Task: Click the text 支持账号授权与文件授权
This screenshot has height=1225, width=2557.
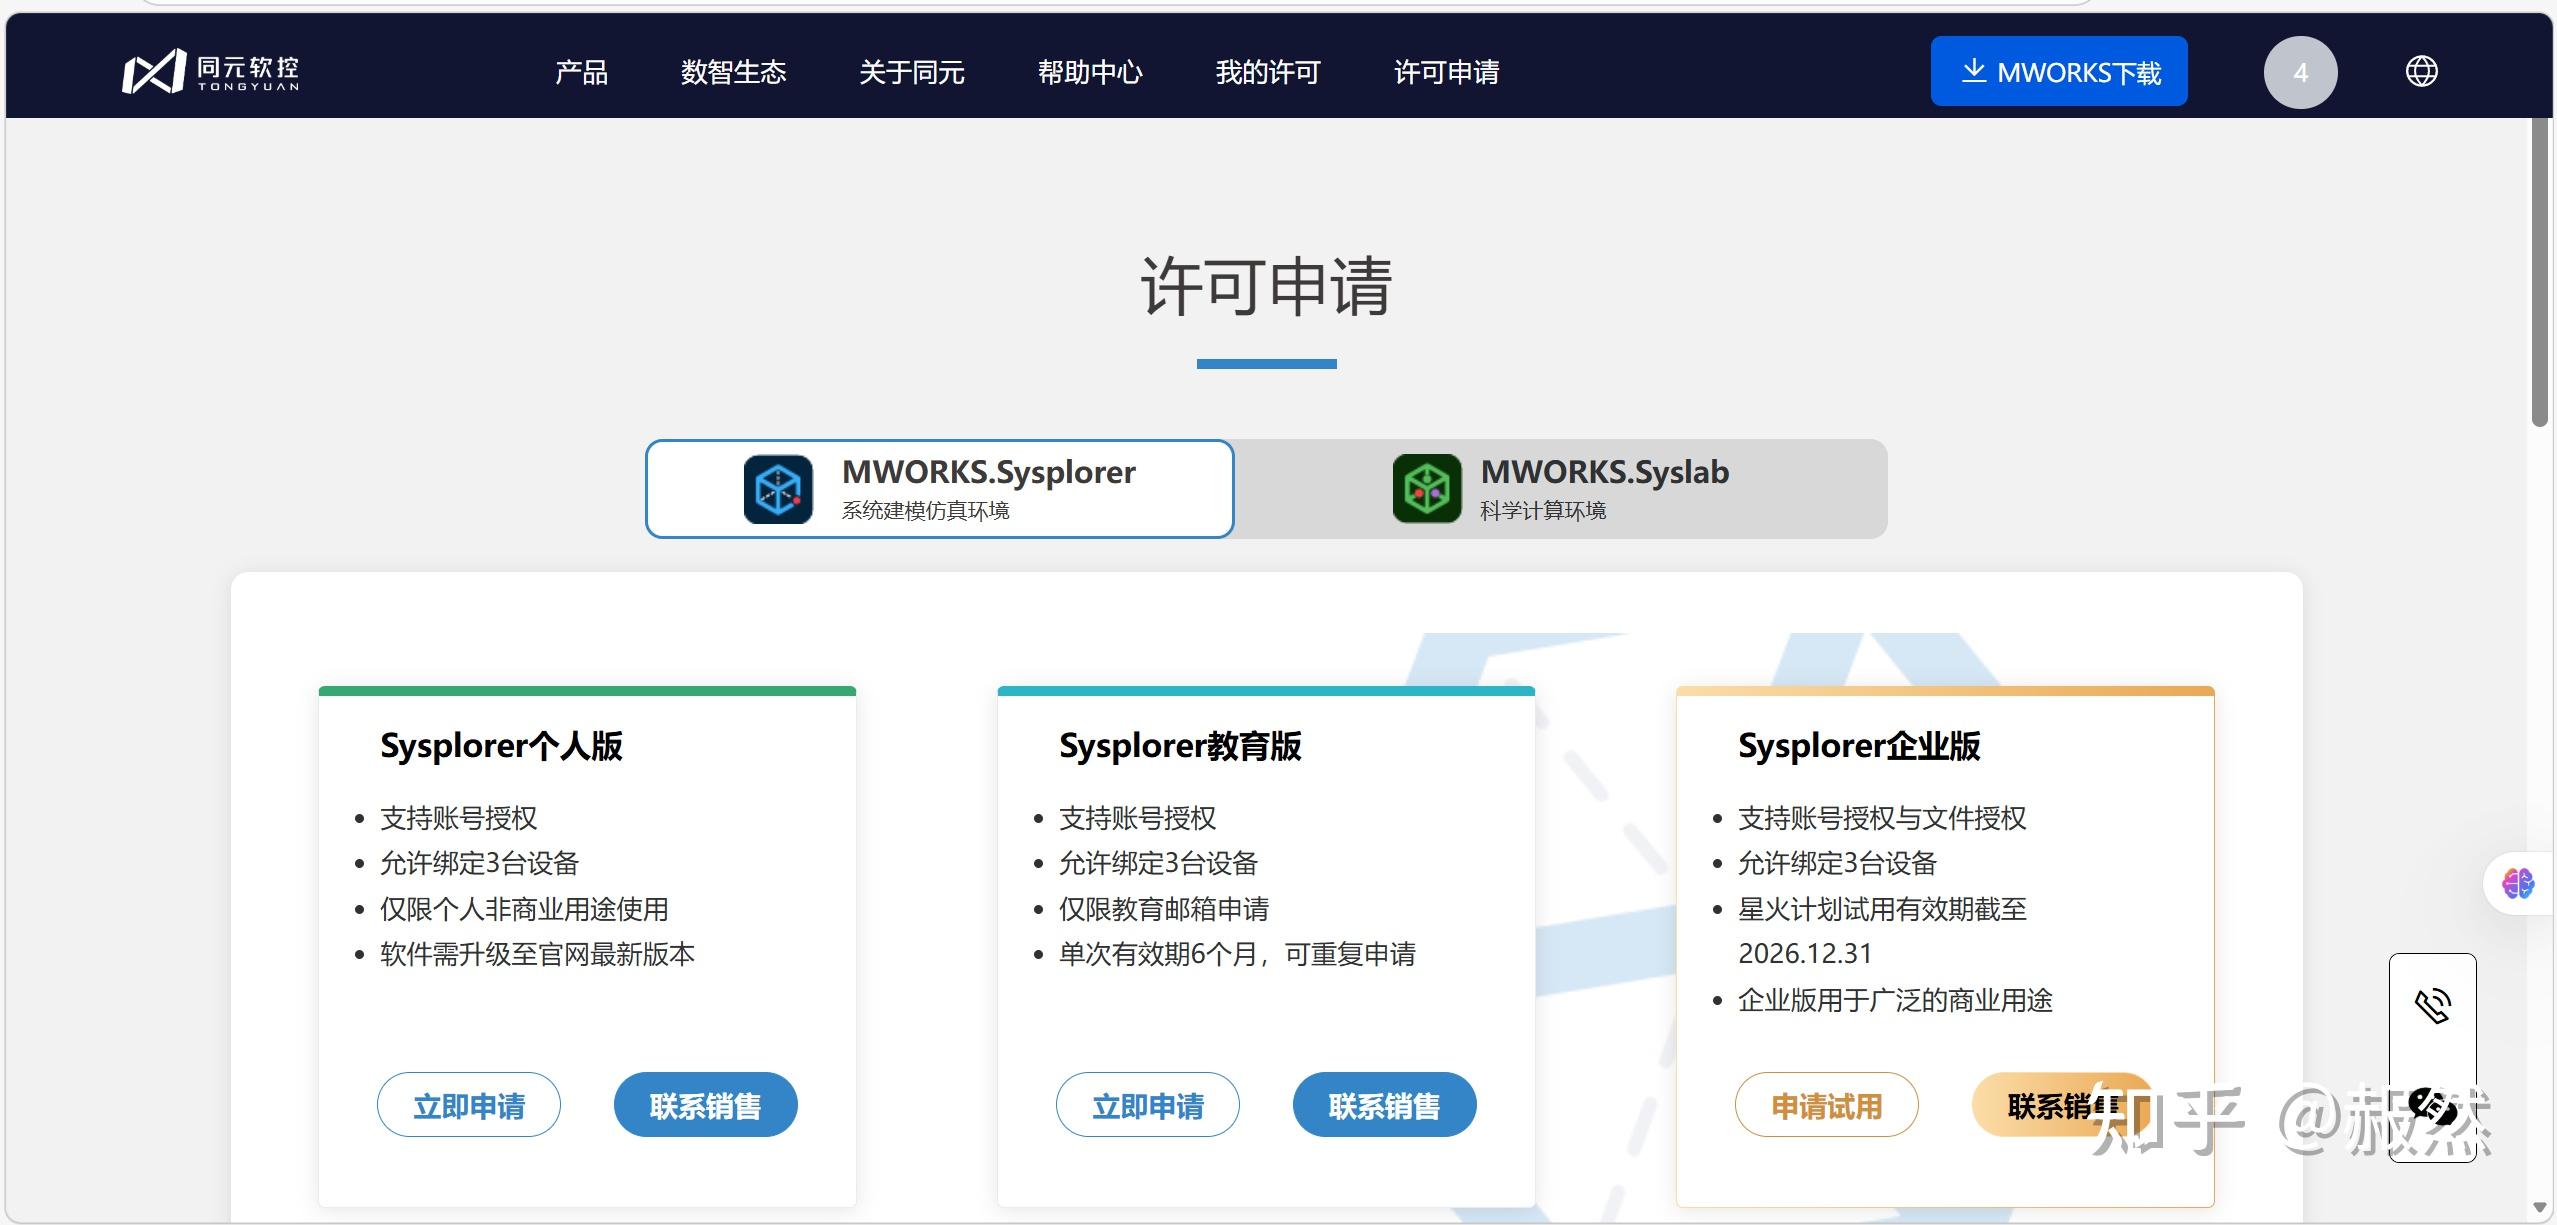Action: point(1882,818)
